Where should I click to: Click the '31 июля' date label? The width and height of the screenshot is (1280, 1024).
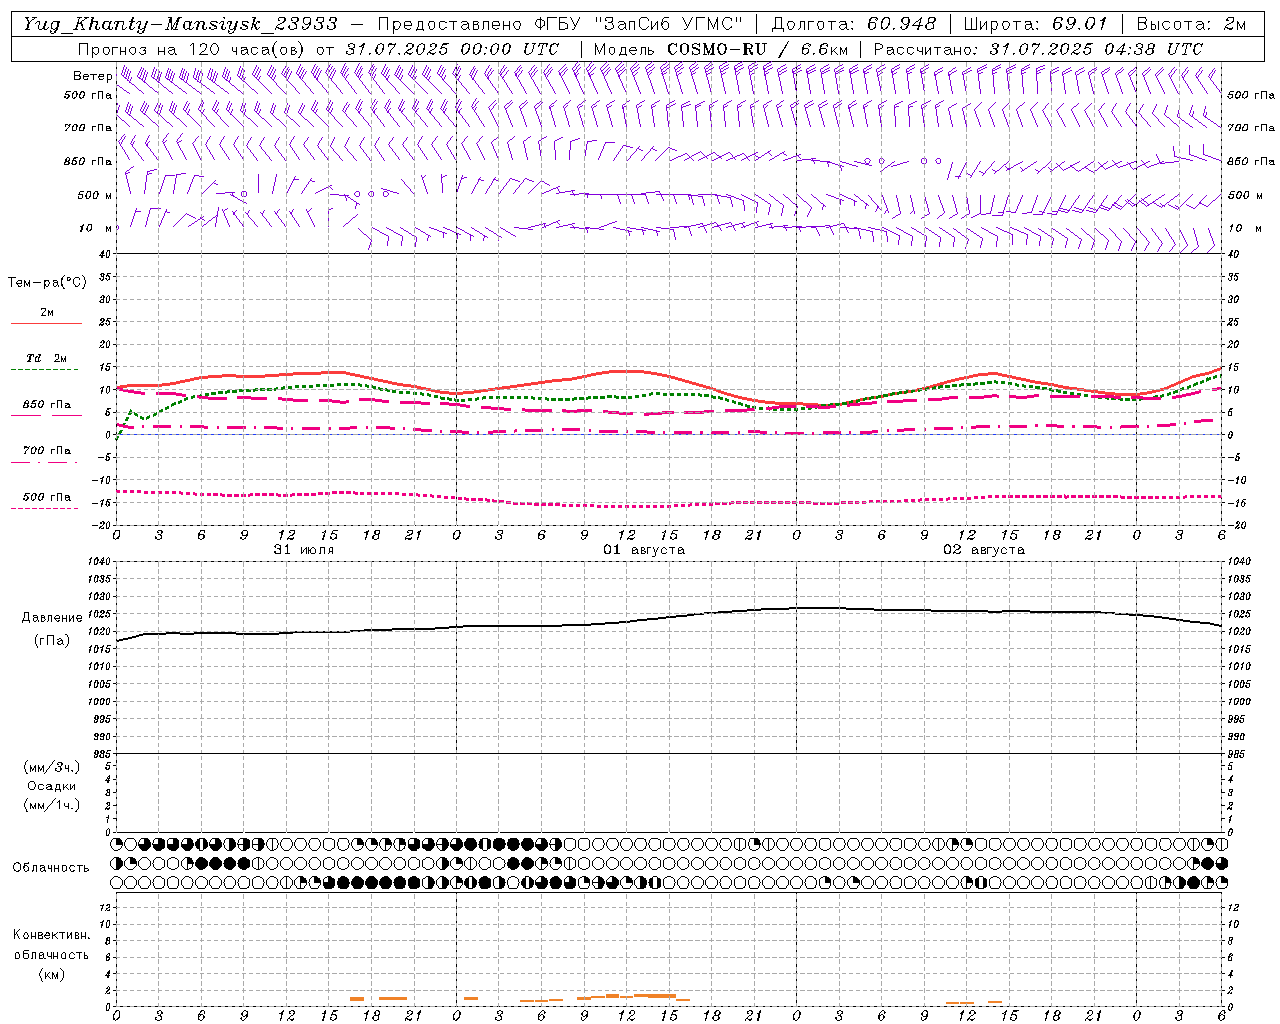pos(304,550)
